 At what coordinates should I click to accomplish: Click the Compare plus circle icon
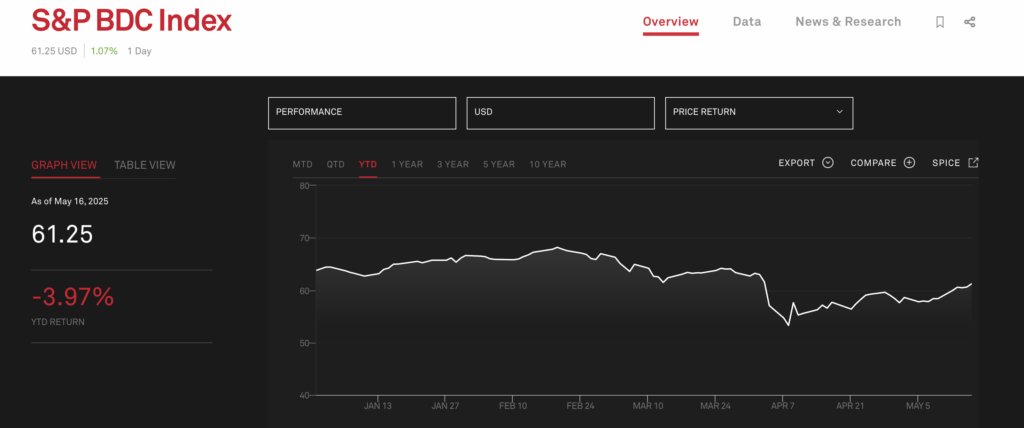[909, 163]
